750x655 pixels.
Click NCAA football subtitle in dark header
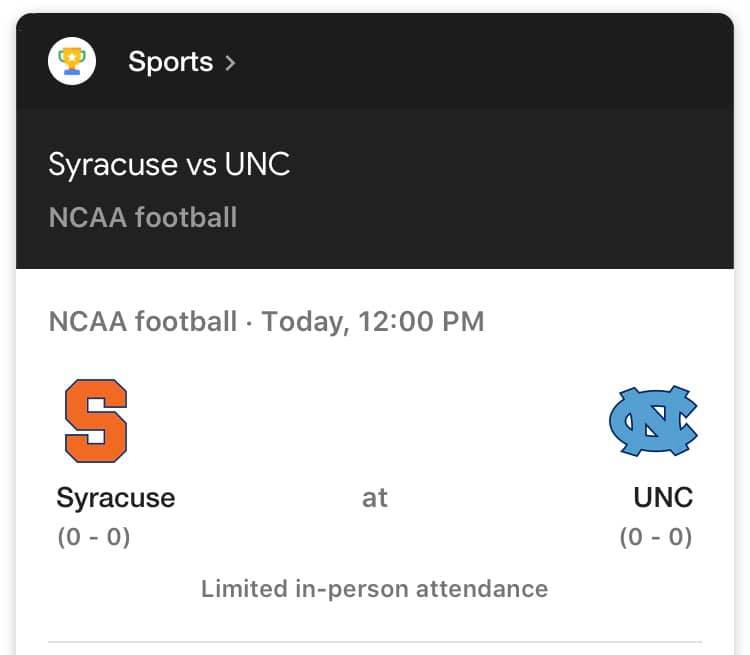coord(142,216)
